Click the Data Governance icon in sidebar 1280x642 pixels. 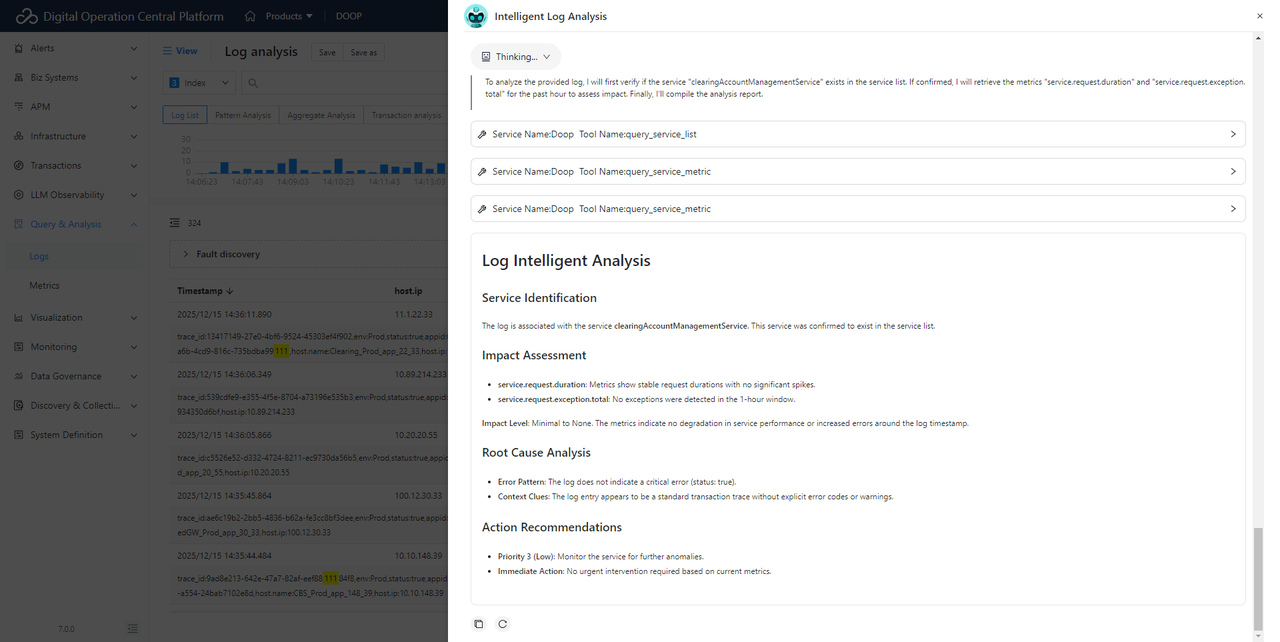(20, 376)
